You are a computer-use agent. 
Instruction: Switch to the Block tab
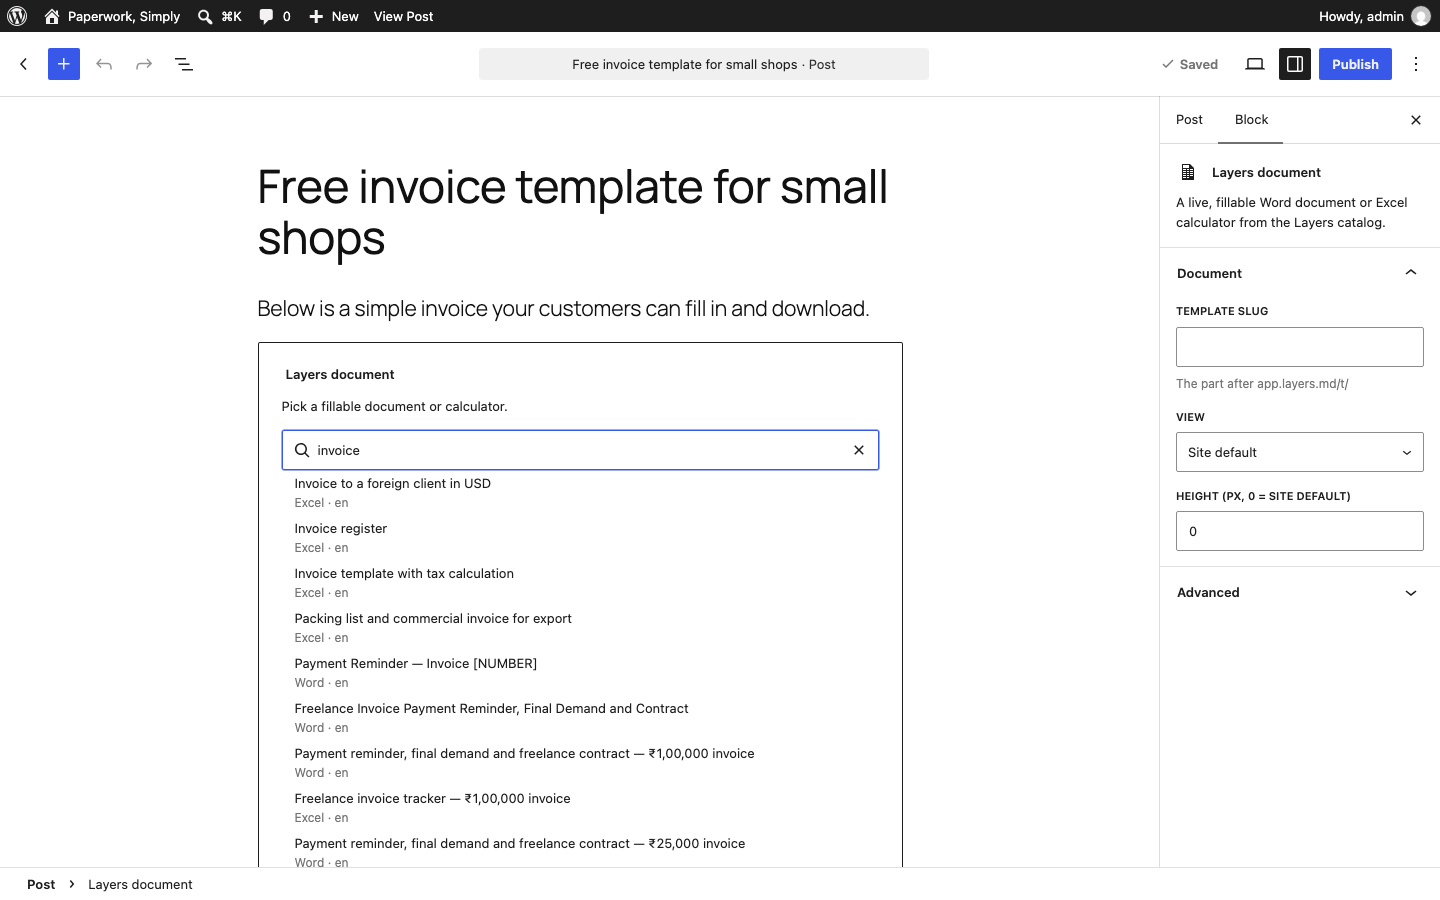point(1251,120)
